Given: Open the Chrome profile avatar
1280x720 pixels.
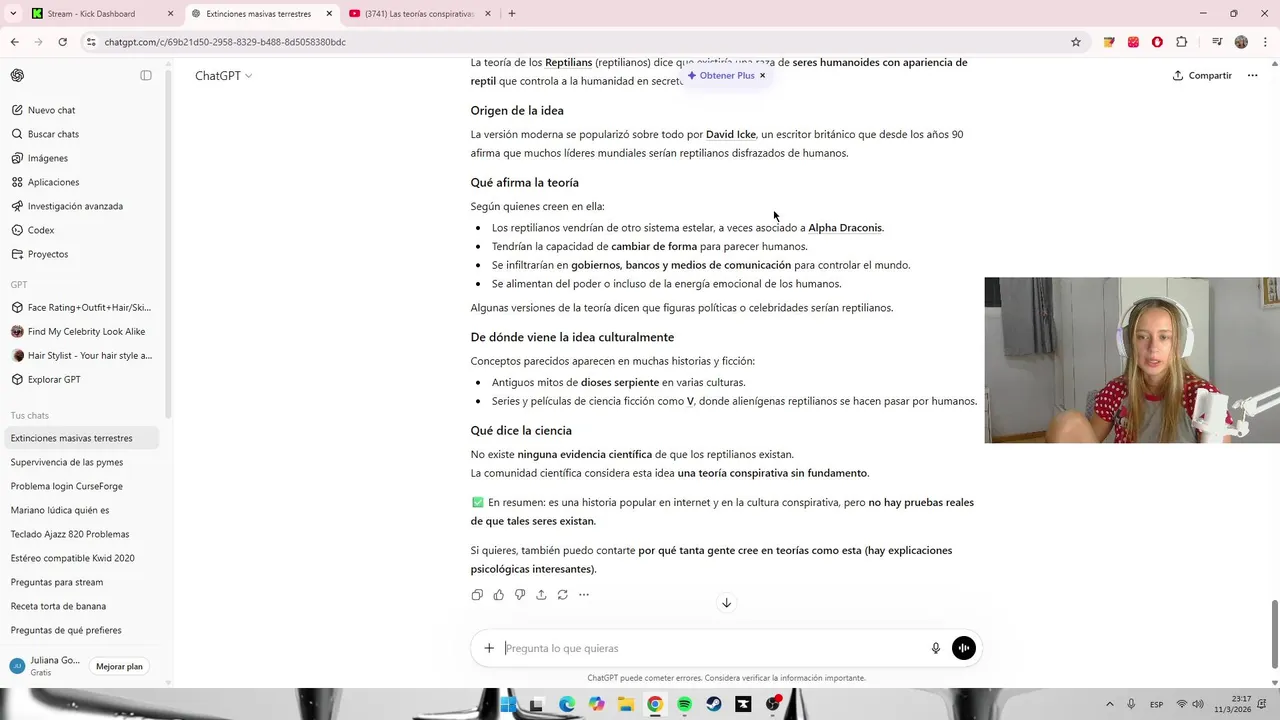Looking at the screenshot, I should 1241,42.
